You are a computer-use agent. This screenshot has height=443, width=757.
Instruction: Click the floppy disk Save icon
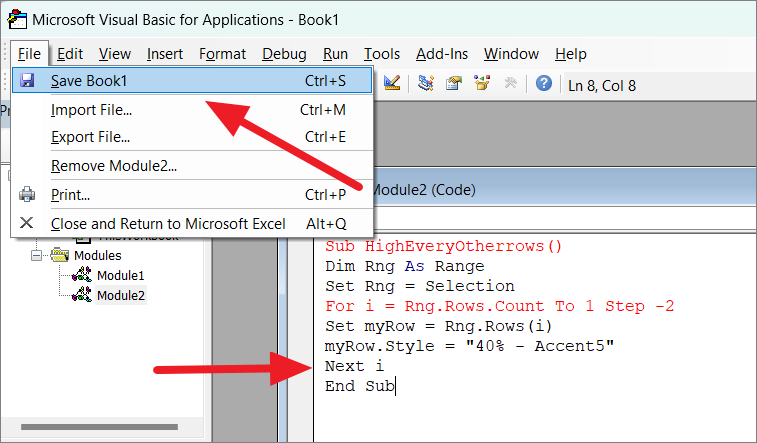[x=27, y=80]
